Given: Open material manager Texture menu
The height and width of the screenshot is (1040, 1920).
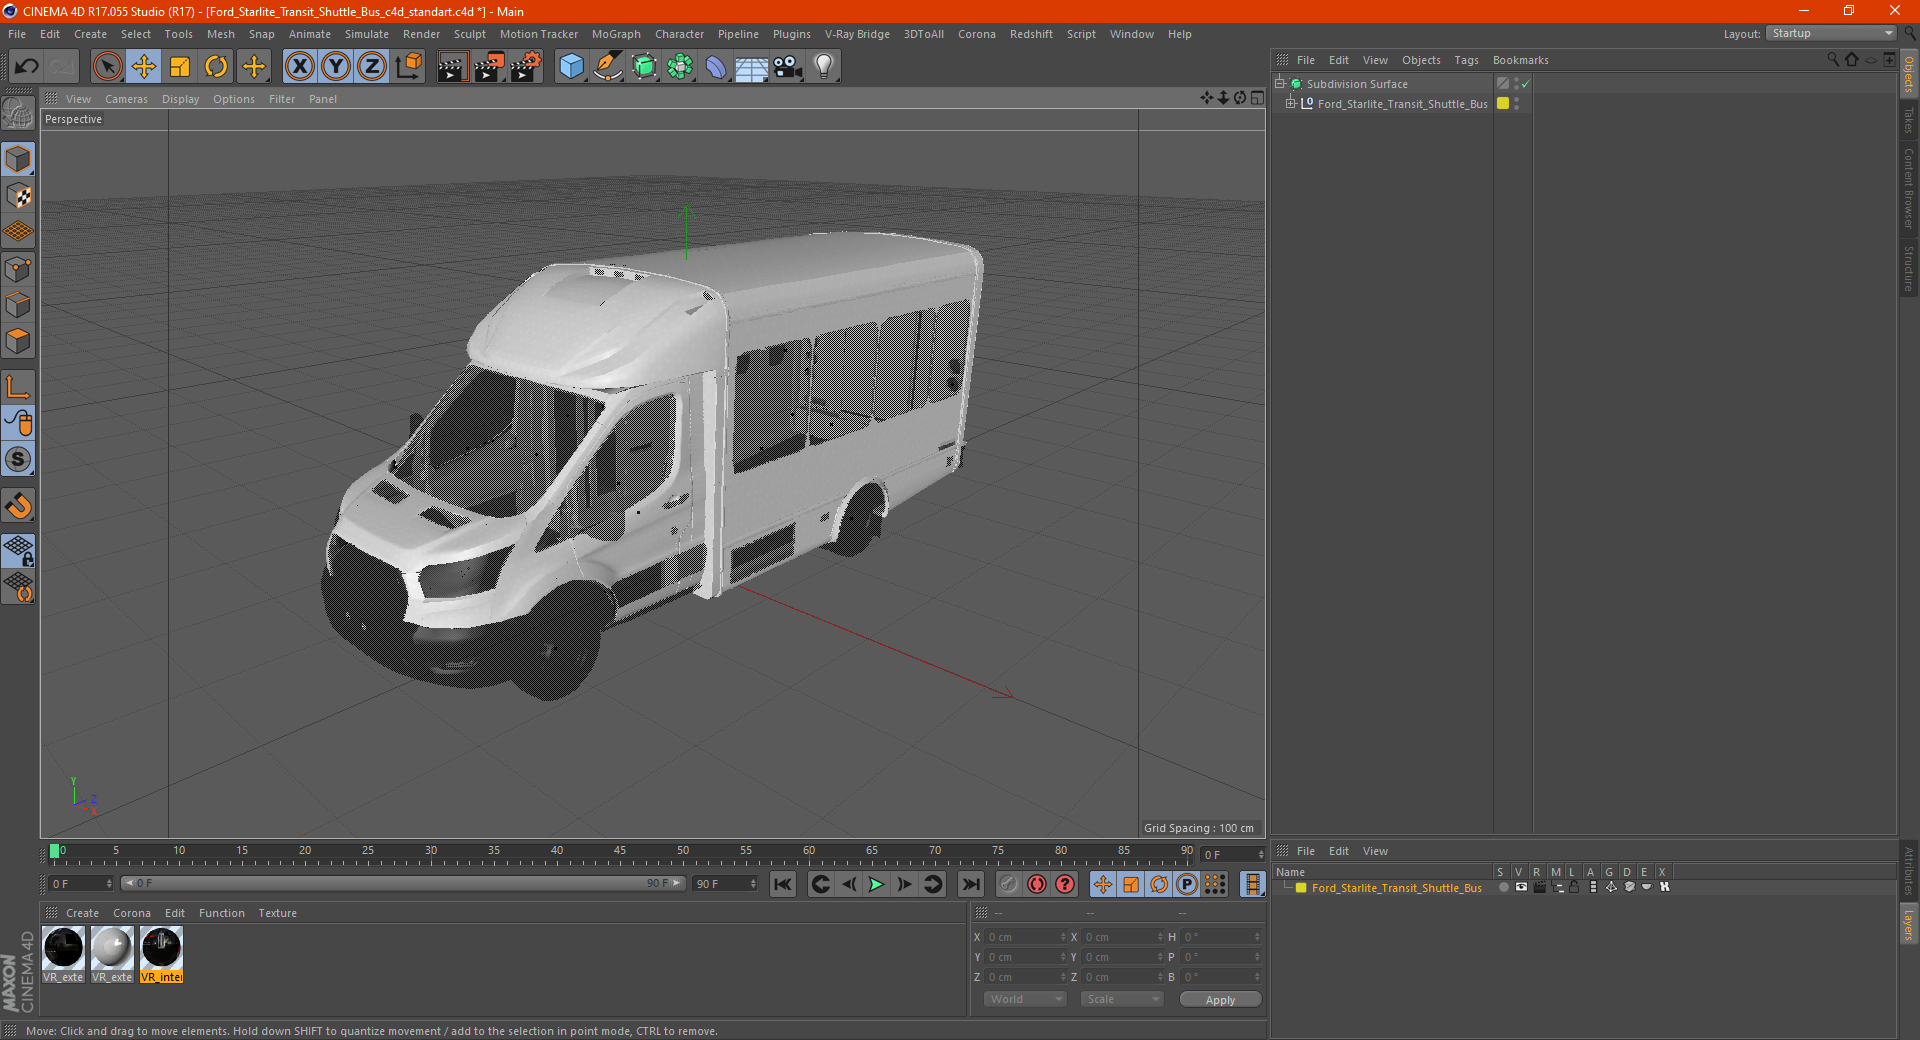Looking at the screenshot, I should point(277,913).
